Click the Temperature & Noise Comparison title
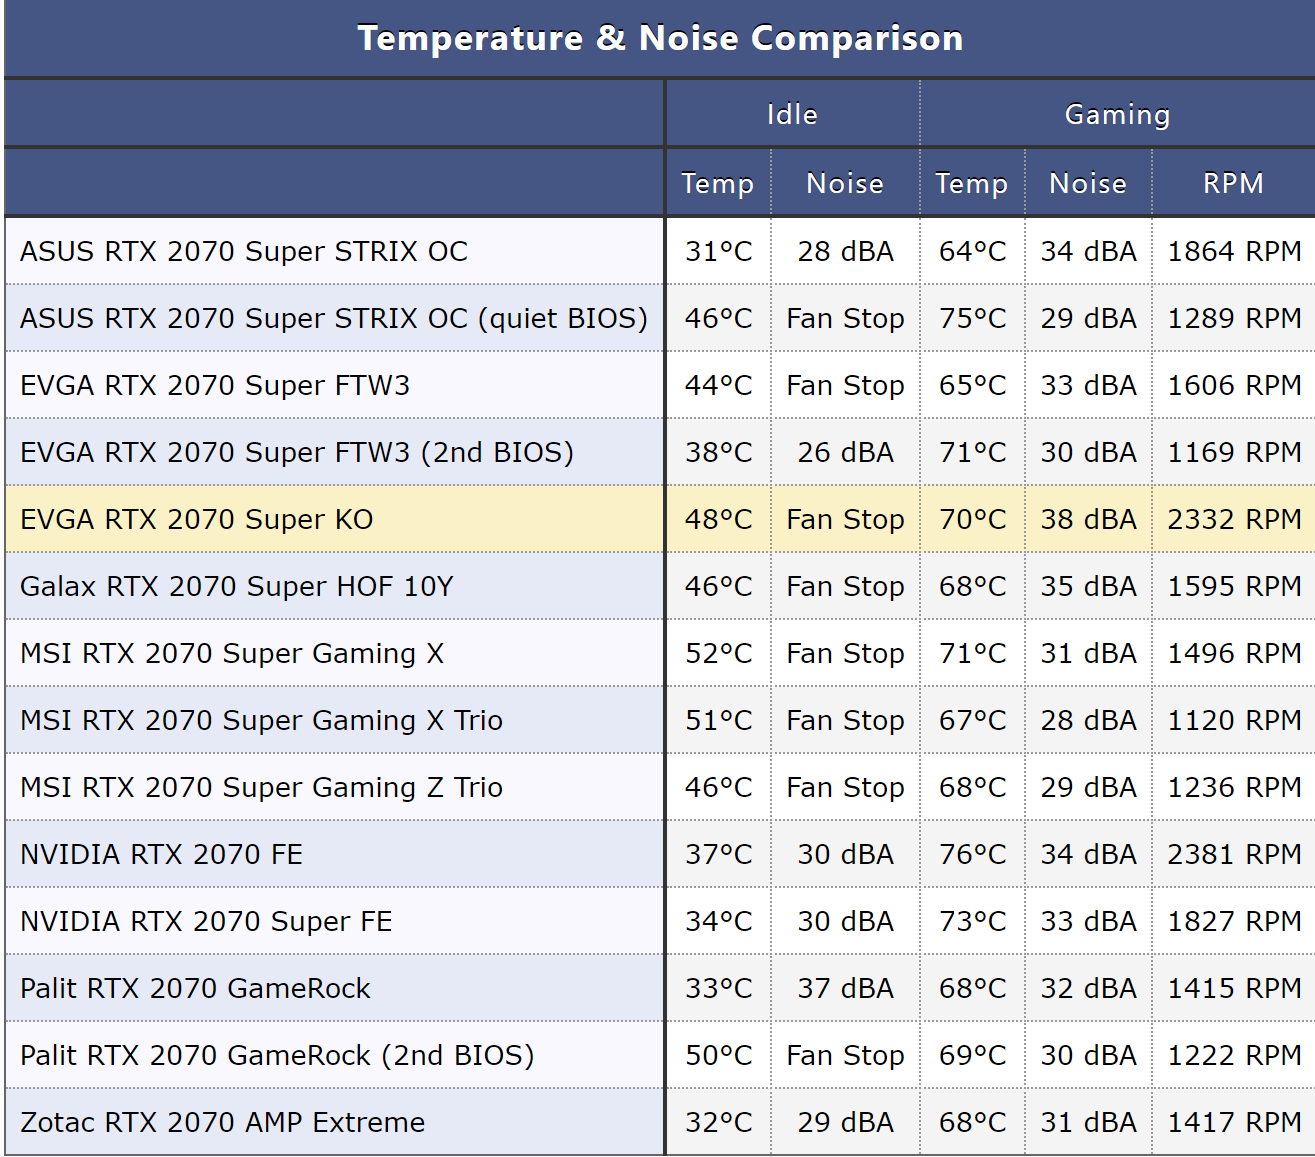This screenshot has width=1315, height=1157. tap(660, 38)
